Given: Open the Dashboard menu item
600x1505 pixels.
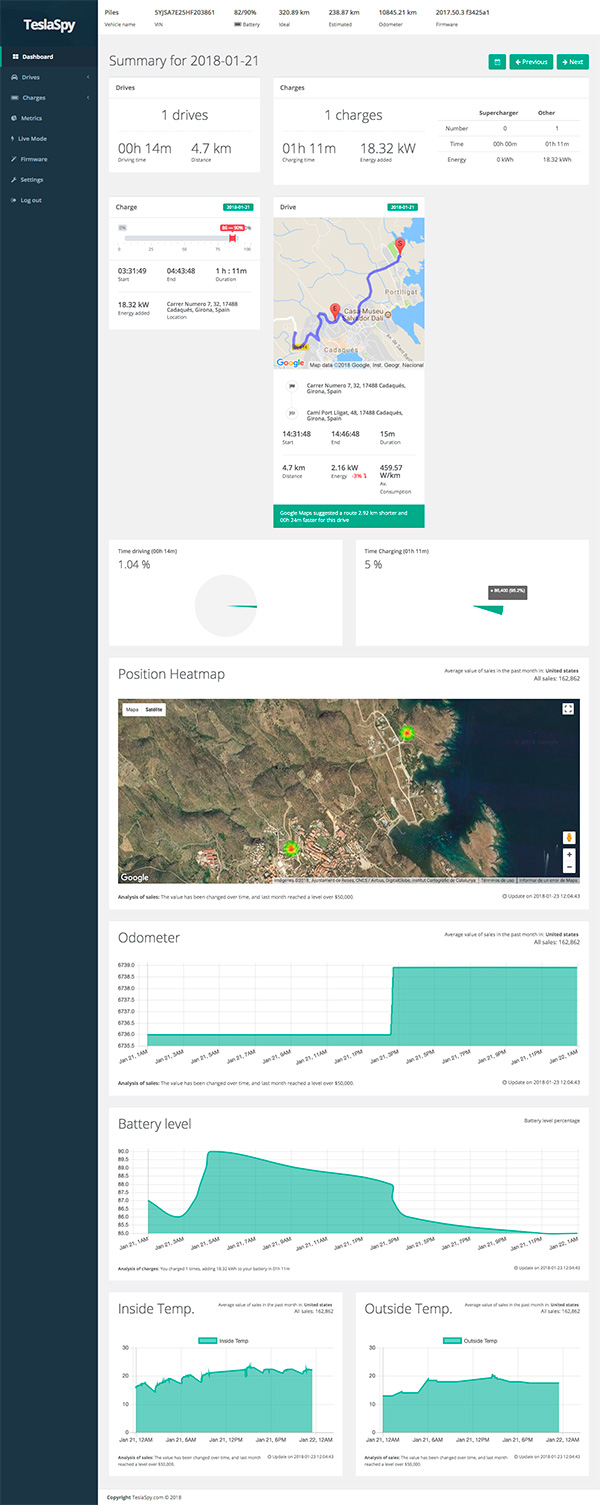Looking at the screenshot, I should 50,57.
